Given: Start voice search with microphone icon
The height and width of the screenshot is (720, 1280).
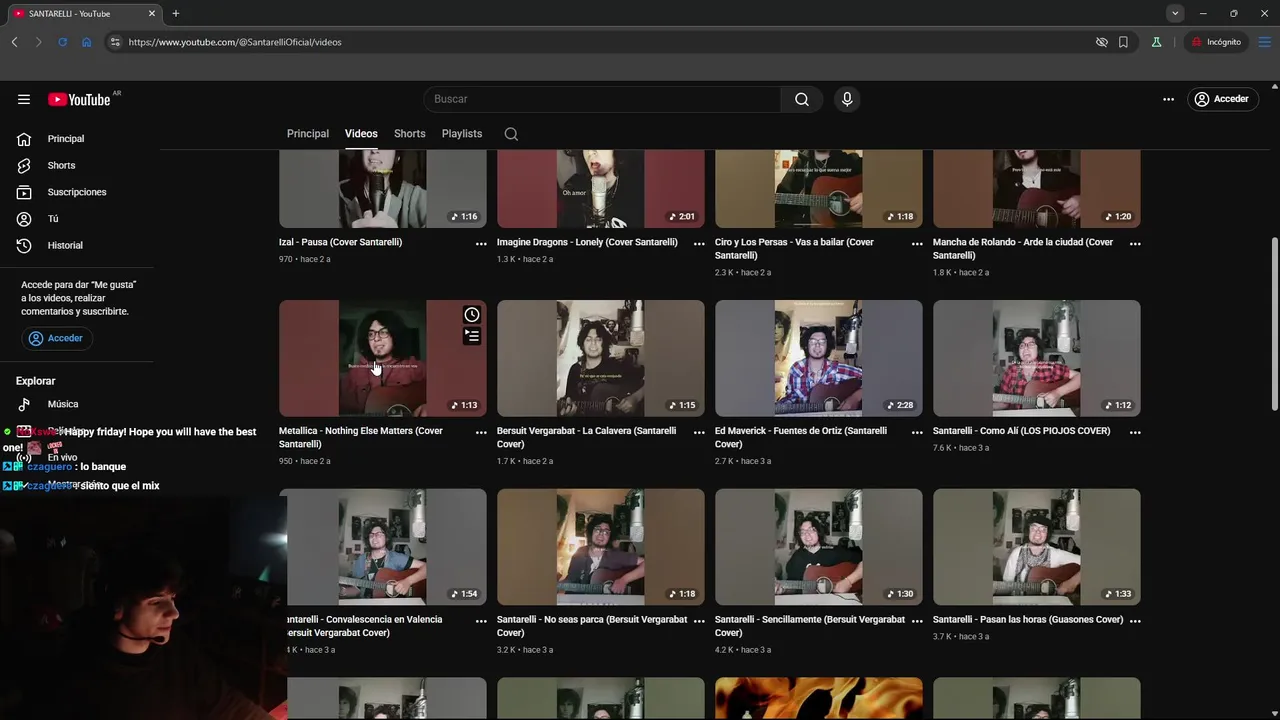Looking at the screenshot, I should (847, 99).
